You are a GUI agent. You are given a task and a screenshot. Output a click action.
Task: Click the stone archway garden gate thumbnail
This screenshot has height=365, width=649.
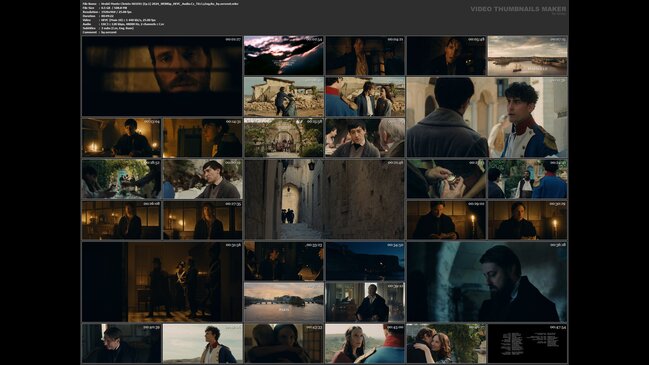coord(284,137)
